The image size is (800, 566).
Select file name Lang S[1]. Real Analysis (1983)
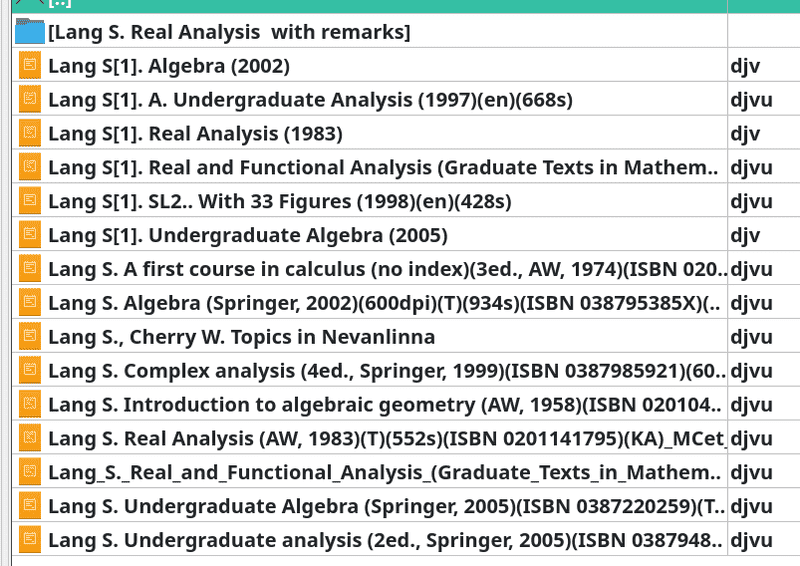(195, 134)
